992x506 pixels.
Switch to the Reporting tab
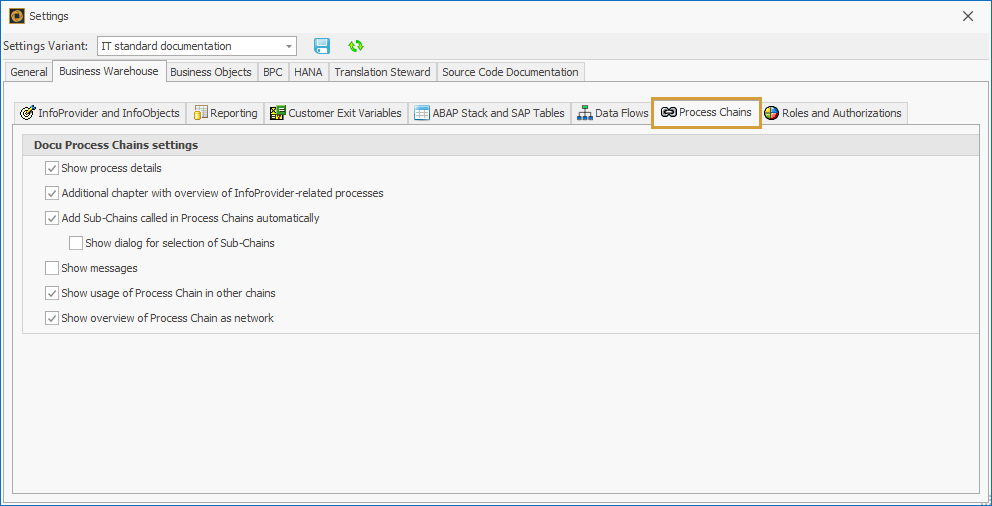tap(225, 113)
